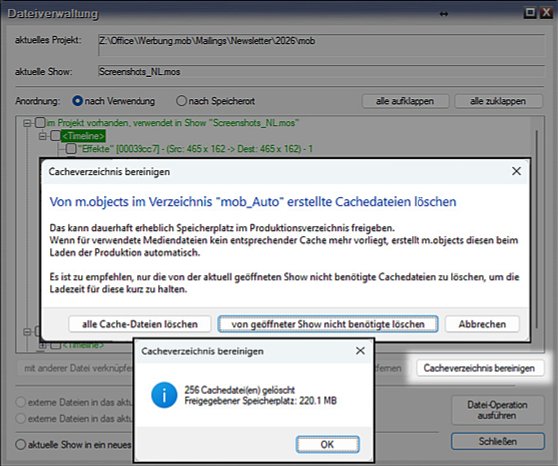
Task: Confirm the deleted cache message with OK
Action: pyautogui.click(x=327, y=444)
